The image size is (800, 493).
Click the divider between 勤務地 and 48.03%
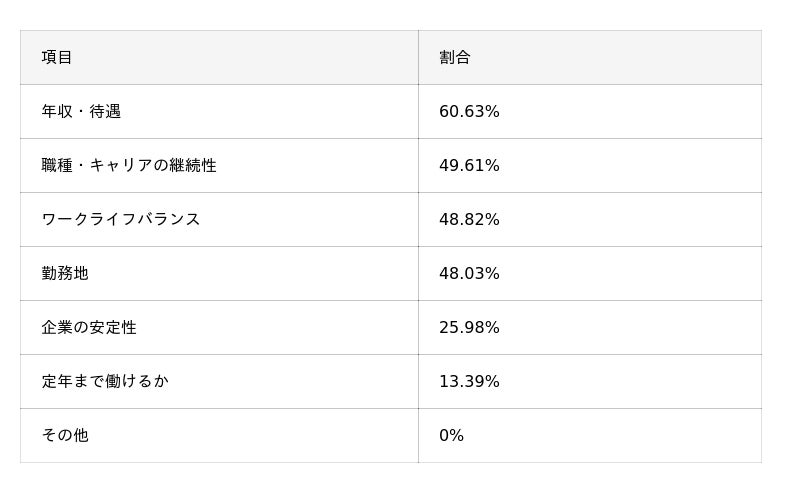coord(418,274)
